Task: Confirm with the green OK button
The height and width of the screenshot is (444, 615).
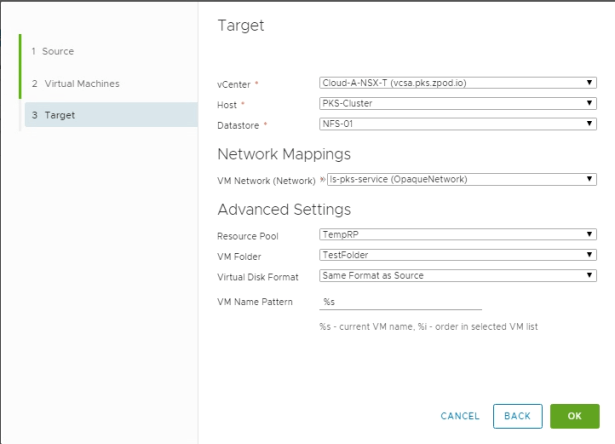Action: (574, 416)
